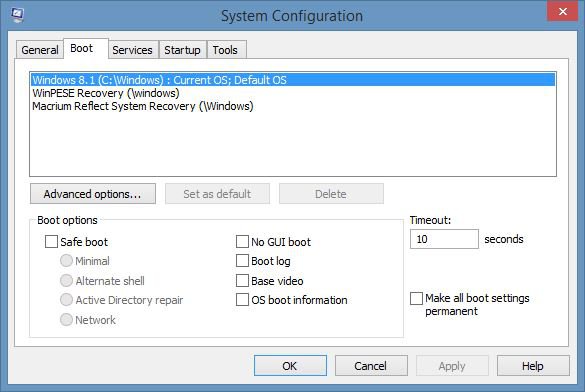Image resolution: width=585 pixels, height=392 pixels.
Task: Toggle OS boot information checkbox
Action: tap(242, 300)
